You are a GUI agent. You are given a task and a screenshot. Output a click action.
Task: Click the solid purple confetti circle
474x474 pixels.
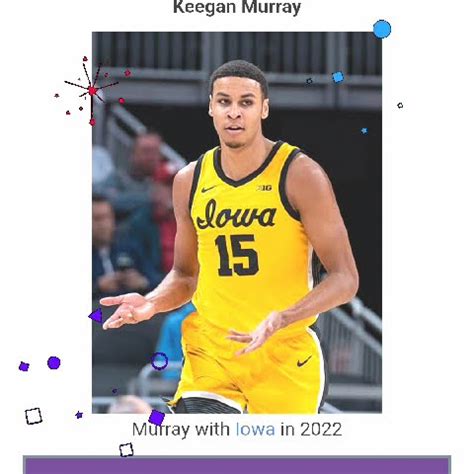tap(54, 363)
